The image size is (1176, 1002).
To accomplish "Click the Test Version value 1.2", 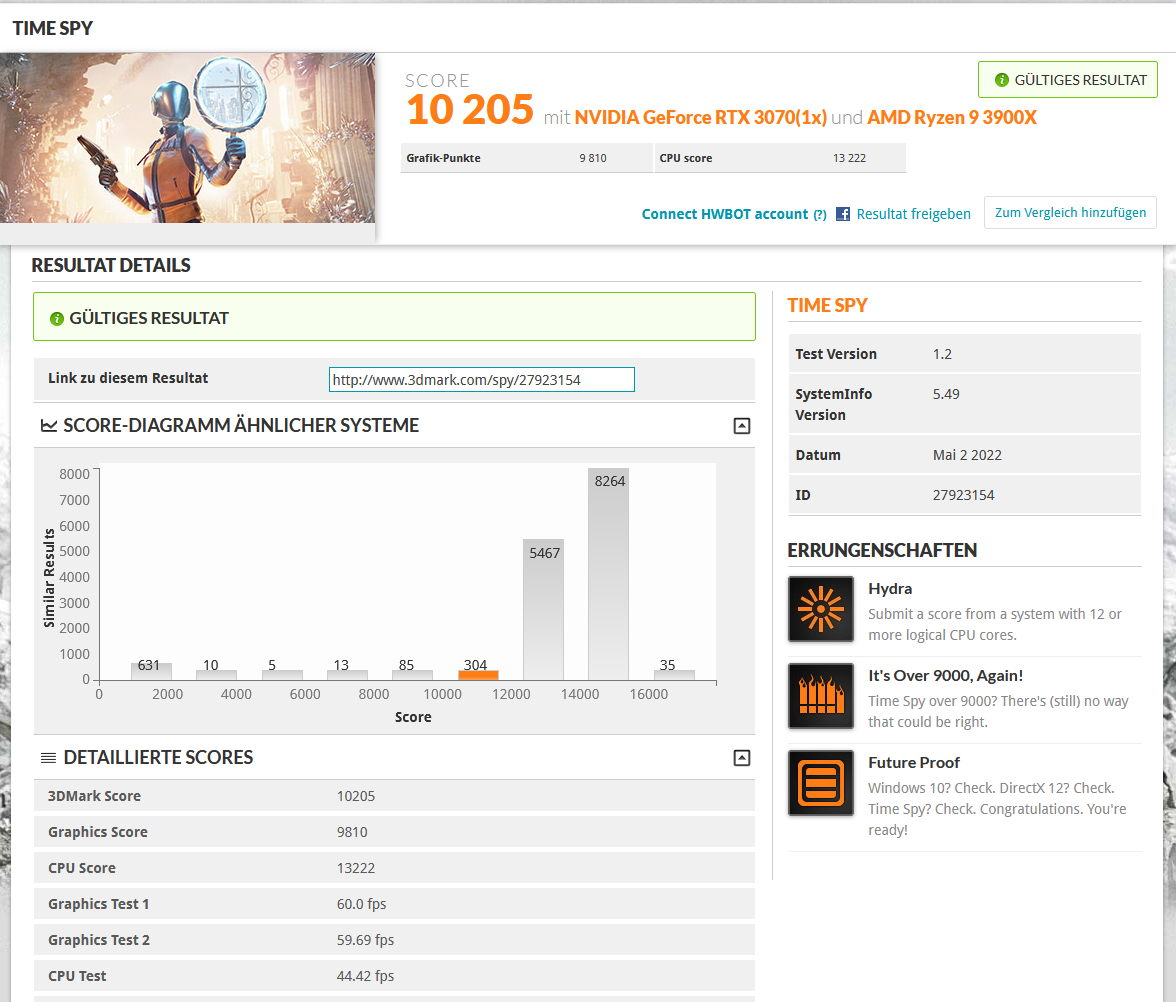I will coord(942,354).
